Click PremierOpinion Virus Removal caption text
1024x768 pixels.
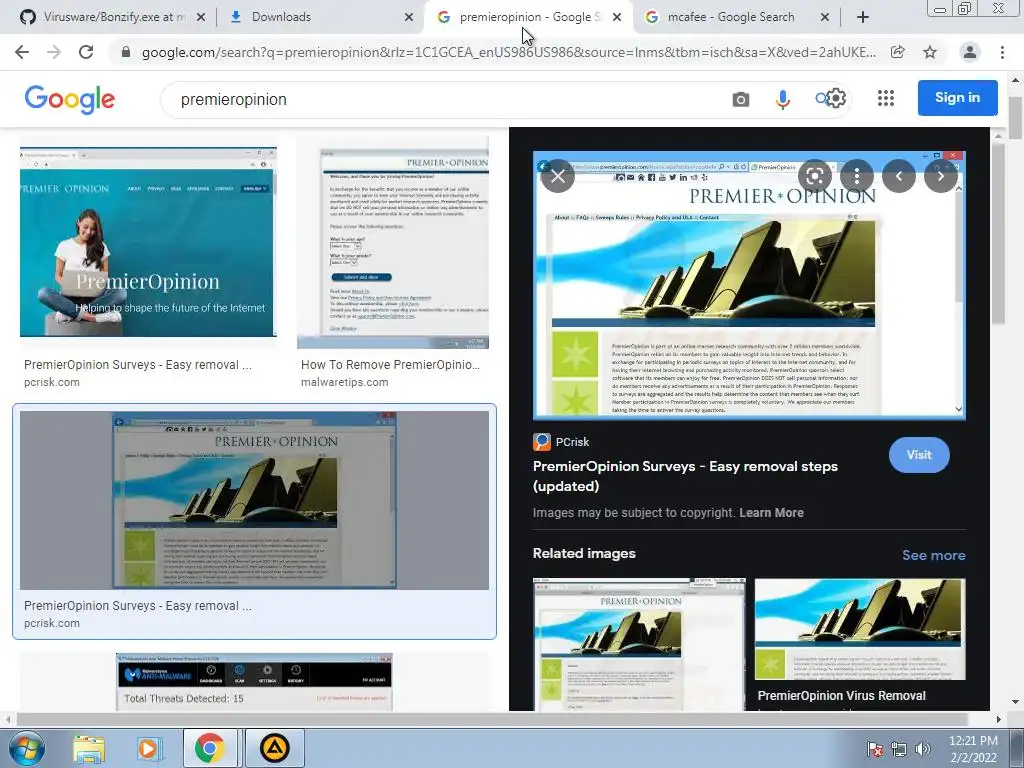tap(841, 696)
